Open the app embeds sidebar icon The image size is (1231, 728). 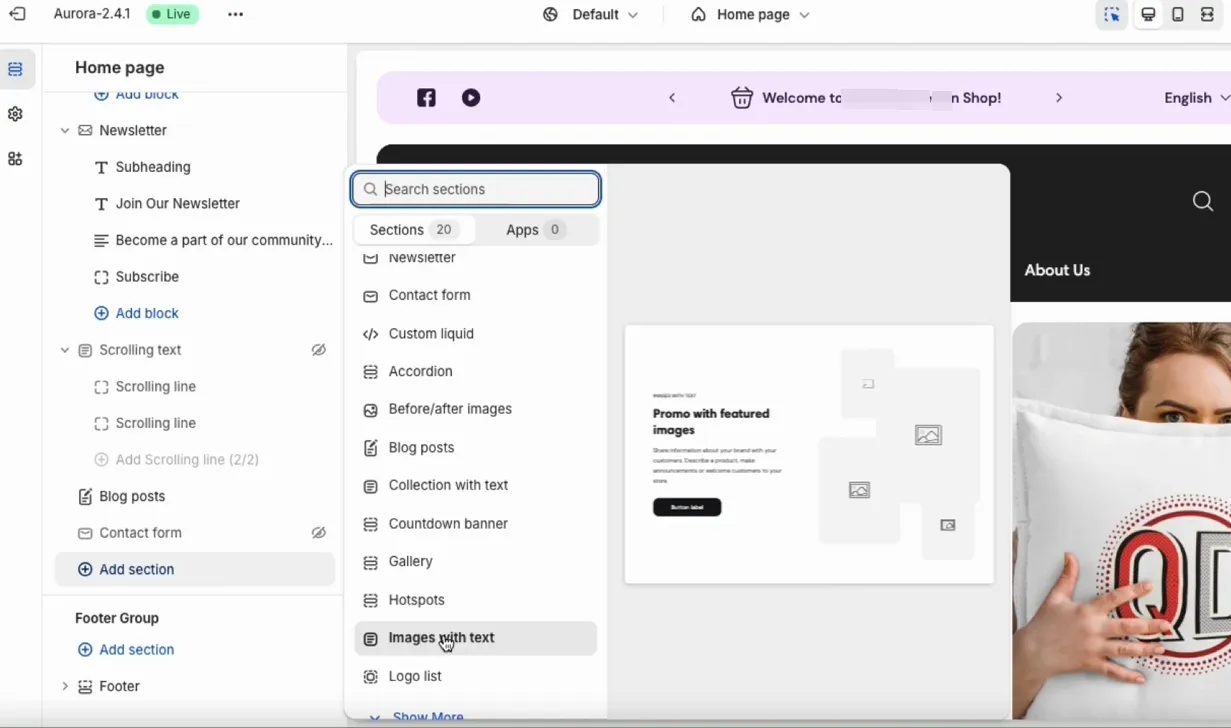click(15, 159)
